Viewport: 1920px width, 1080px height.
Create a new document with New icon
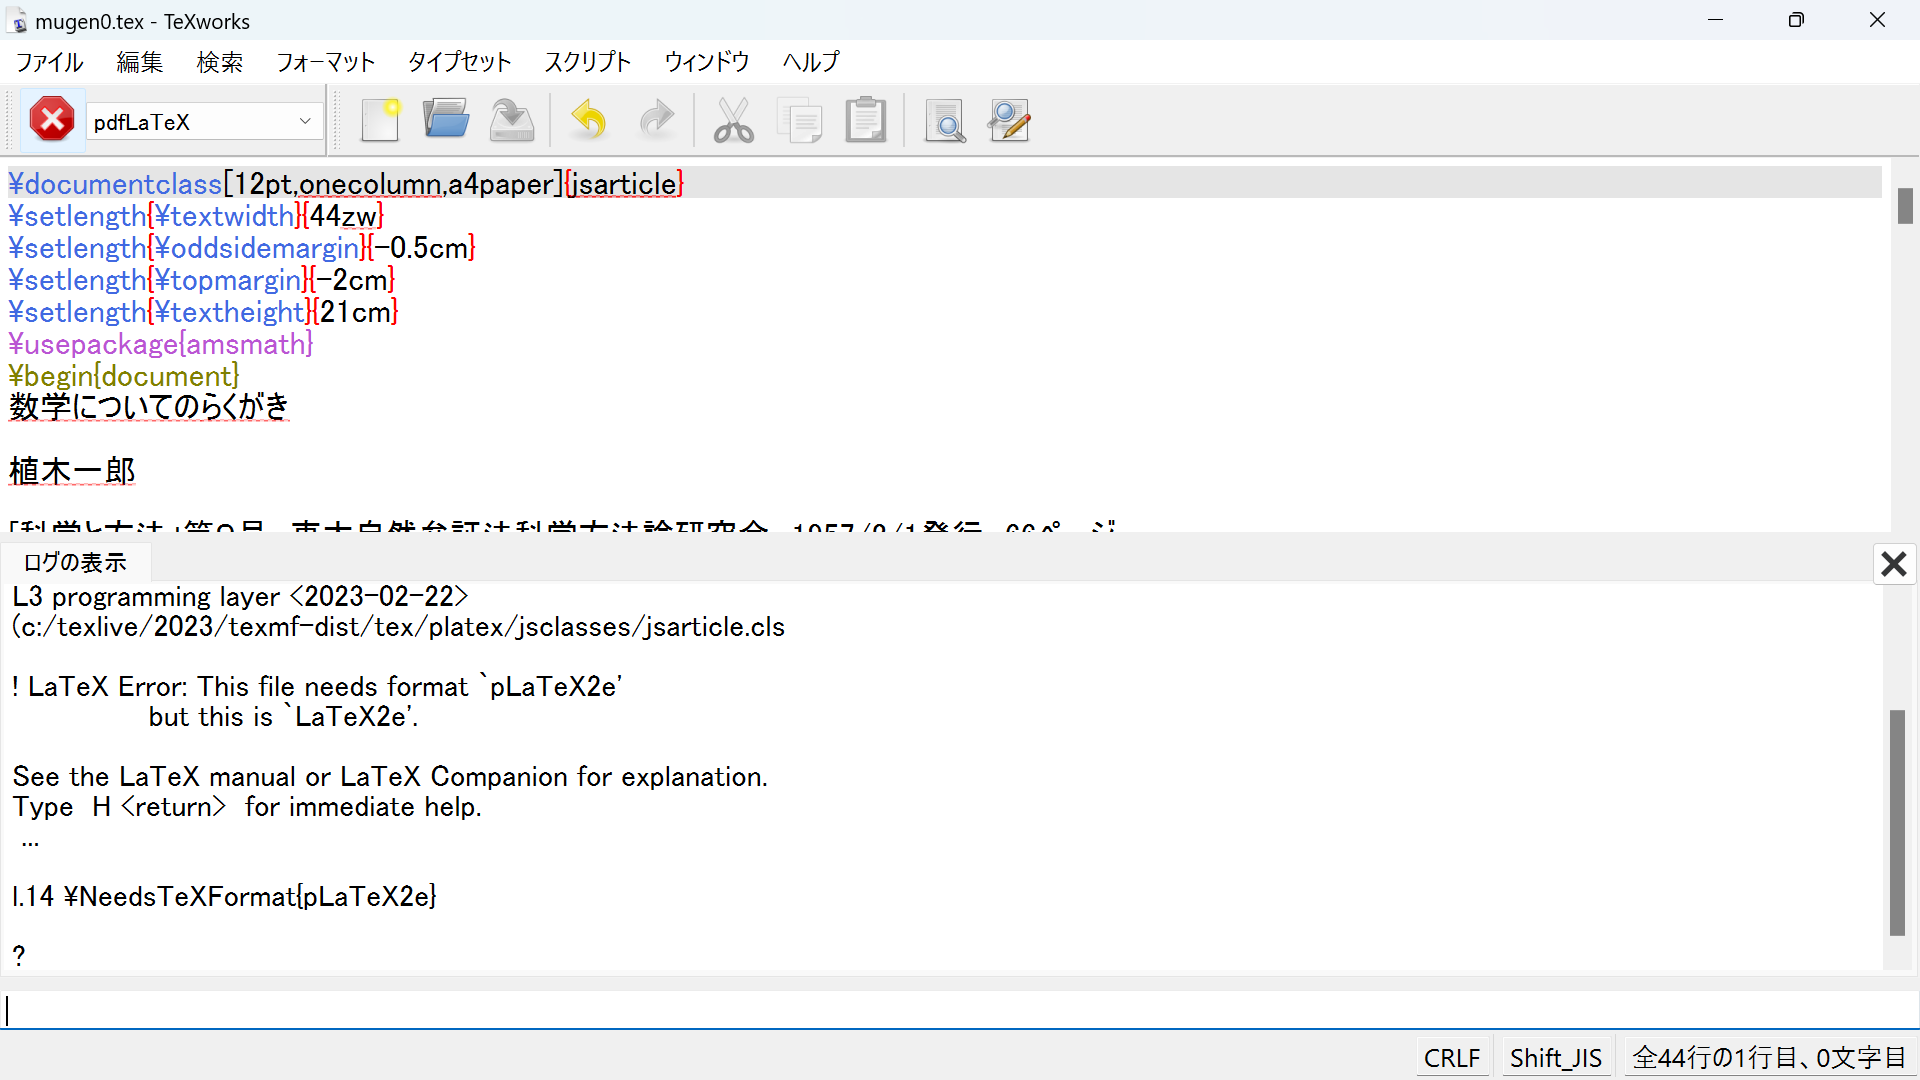pyautogui.click(x=380, y=121)
